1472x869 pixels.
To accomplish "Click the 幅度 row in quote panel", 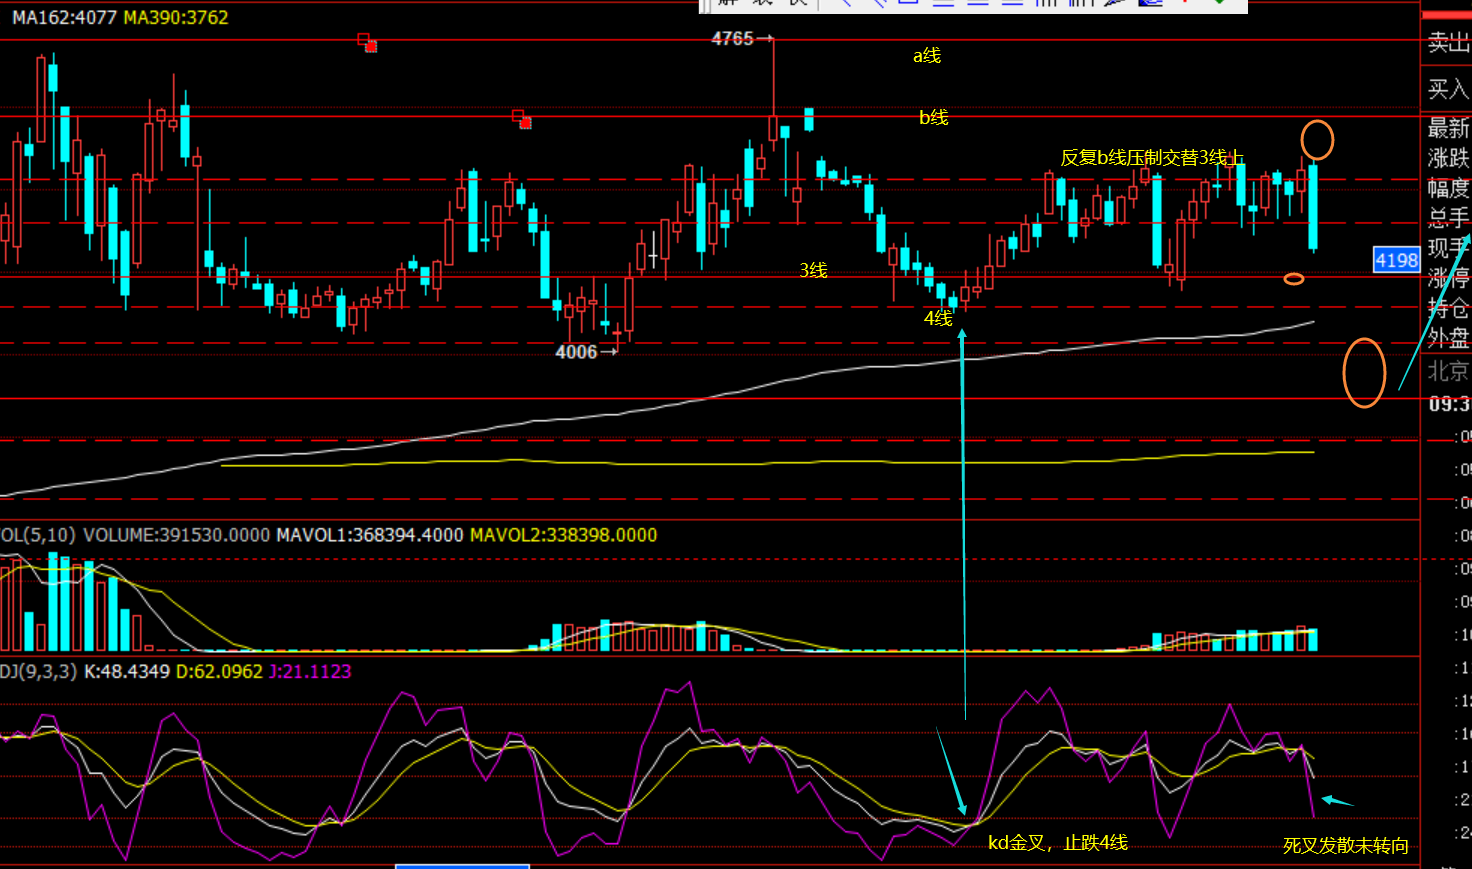I will (x=1448, y=188).
